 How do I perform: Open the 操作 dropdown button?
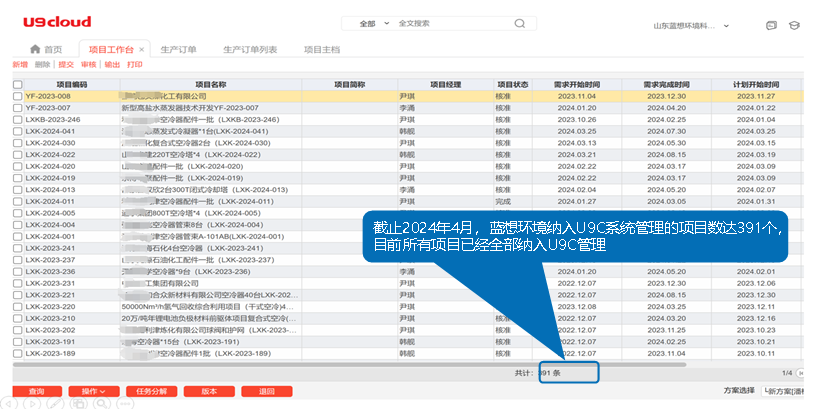93,391
